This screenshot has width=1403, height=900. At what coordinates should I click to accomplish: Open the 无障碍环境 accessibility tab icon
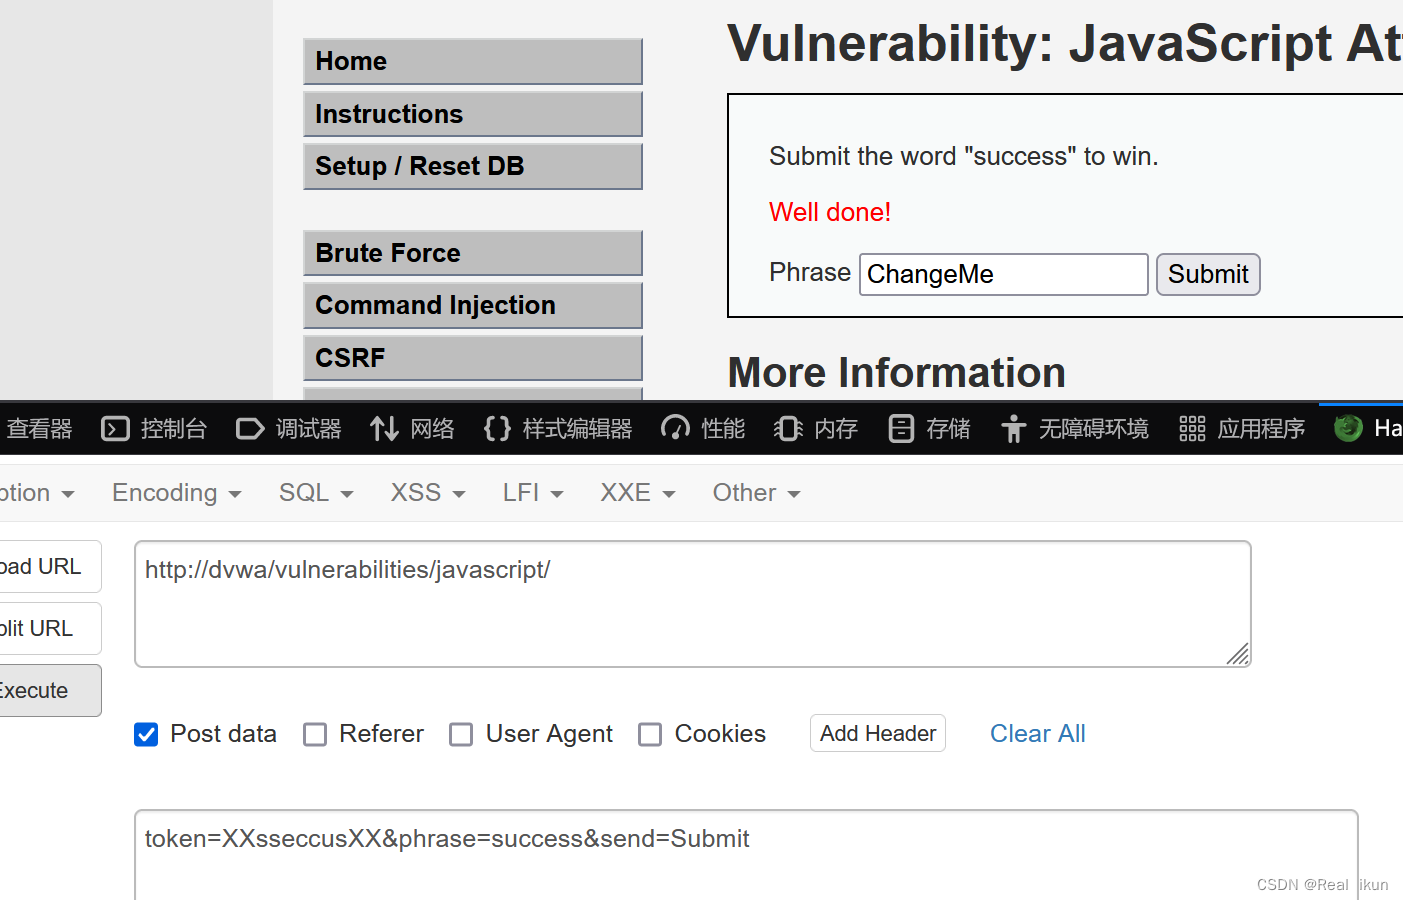click(x=1013, y=429)
